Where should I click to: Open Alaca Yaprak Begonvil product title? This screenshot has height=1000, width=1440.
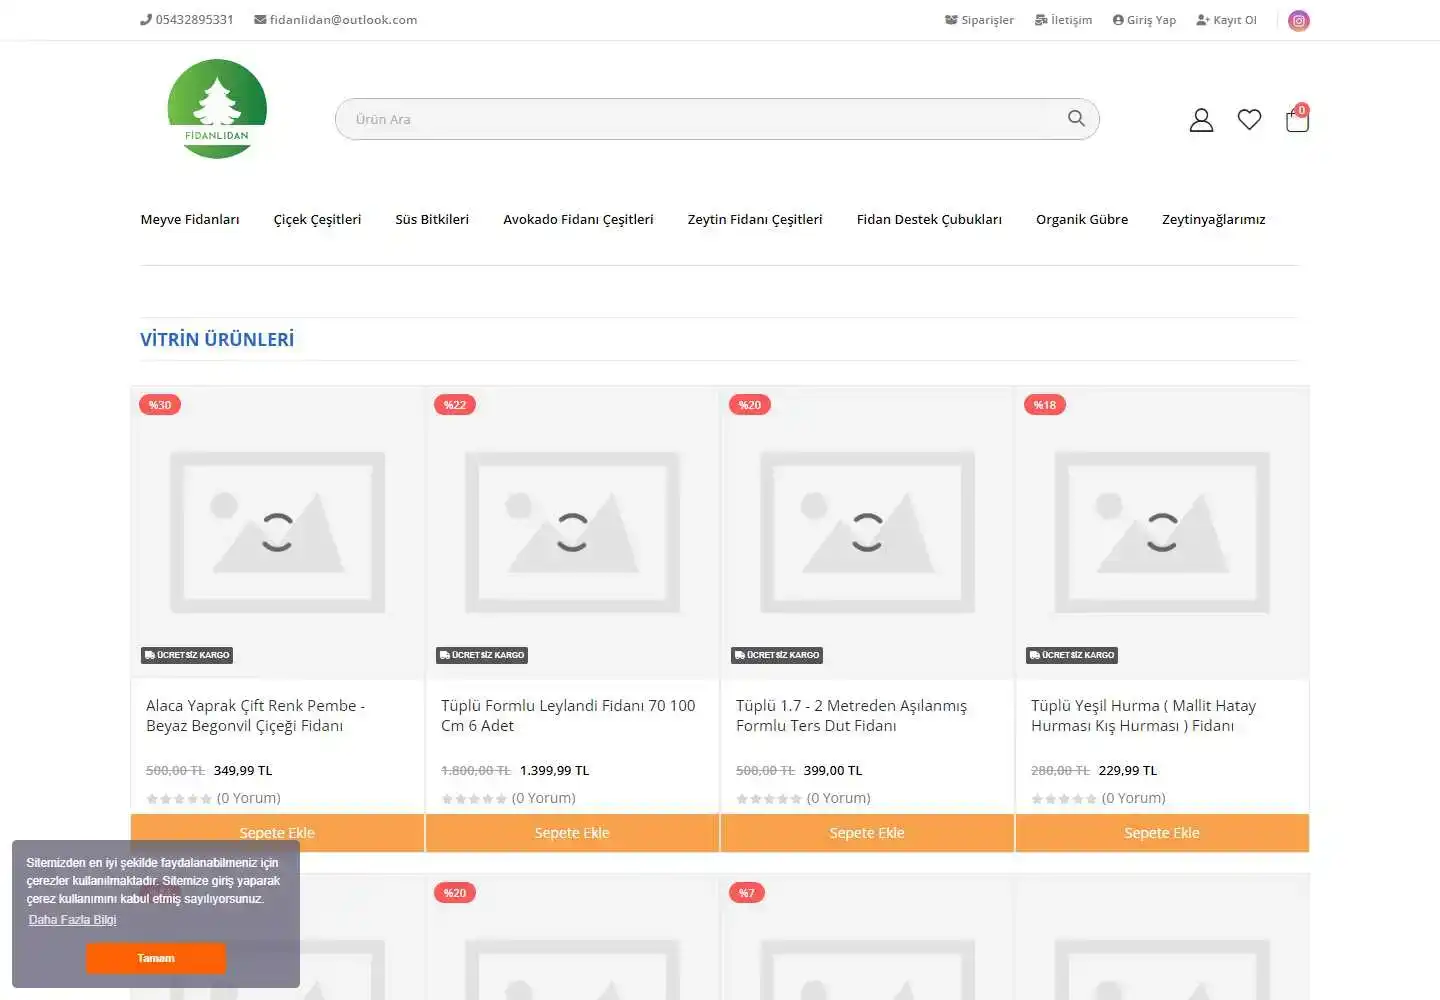(x=256, y=715)
